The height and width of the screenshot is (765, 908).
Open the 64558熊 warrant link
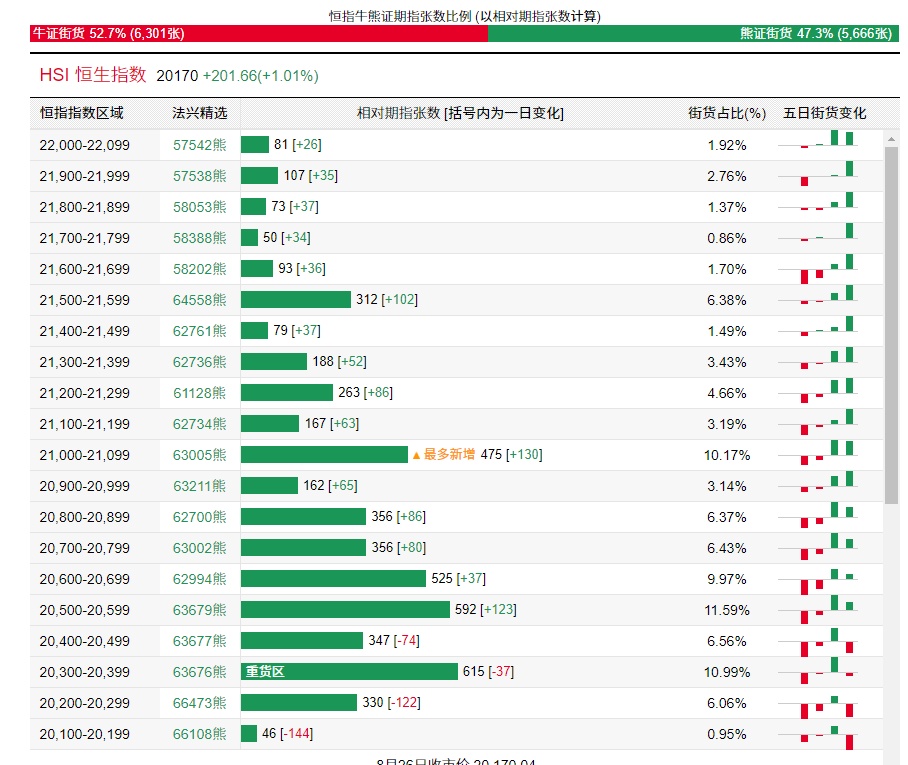pos(199,300)
